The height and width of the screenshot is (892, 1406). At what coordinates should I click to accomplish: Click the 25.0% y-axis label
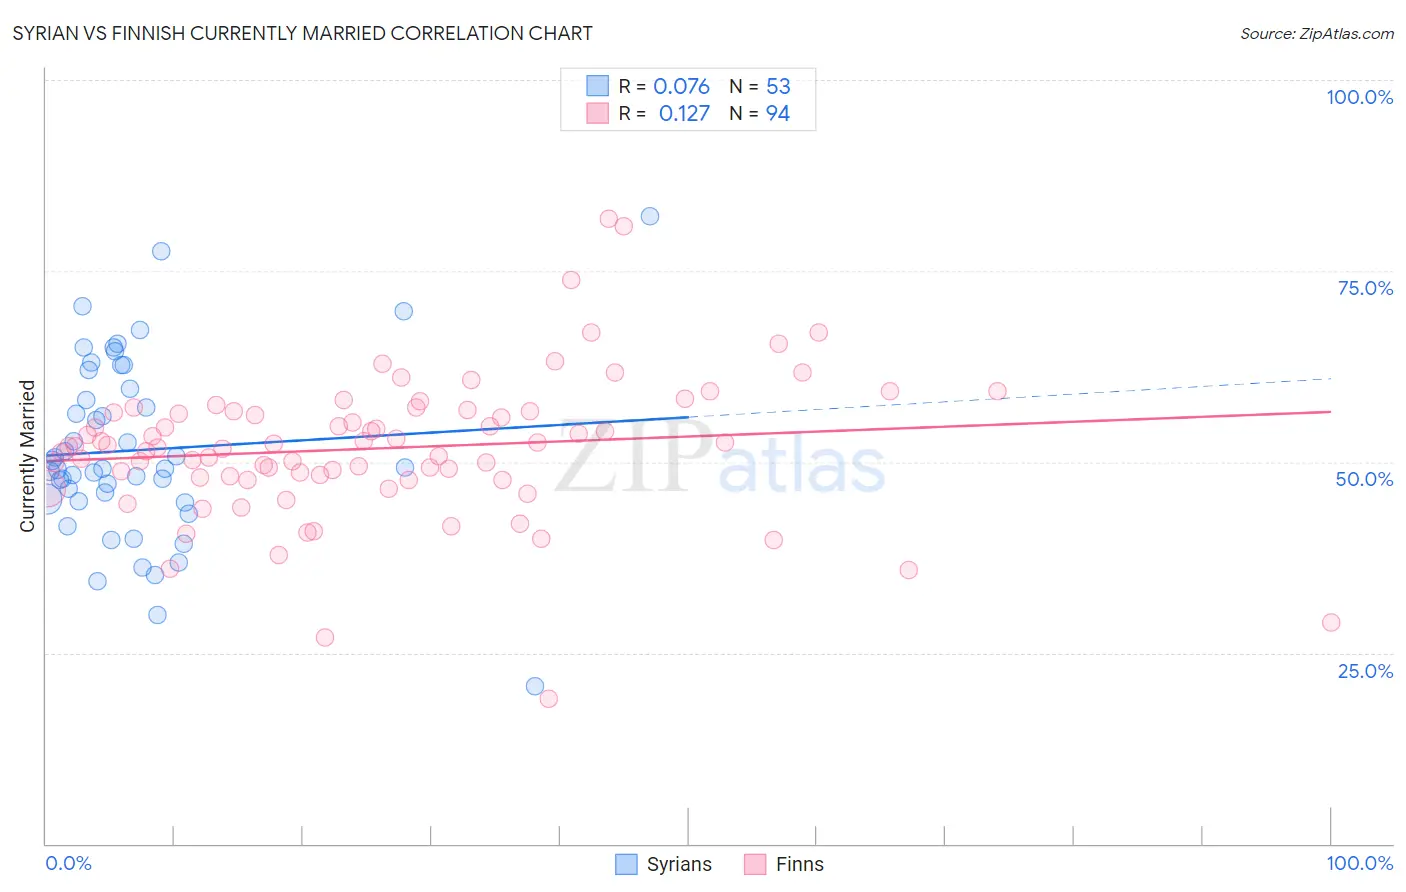point(1365,671)
